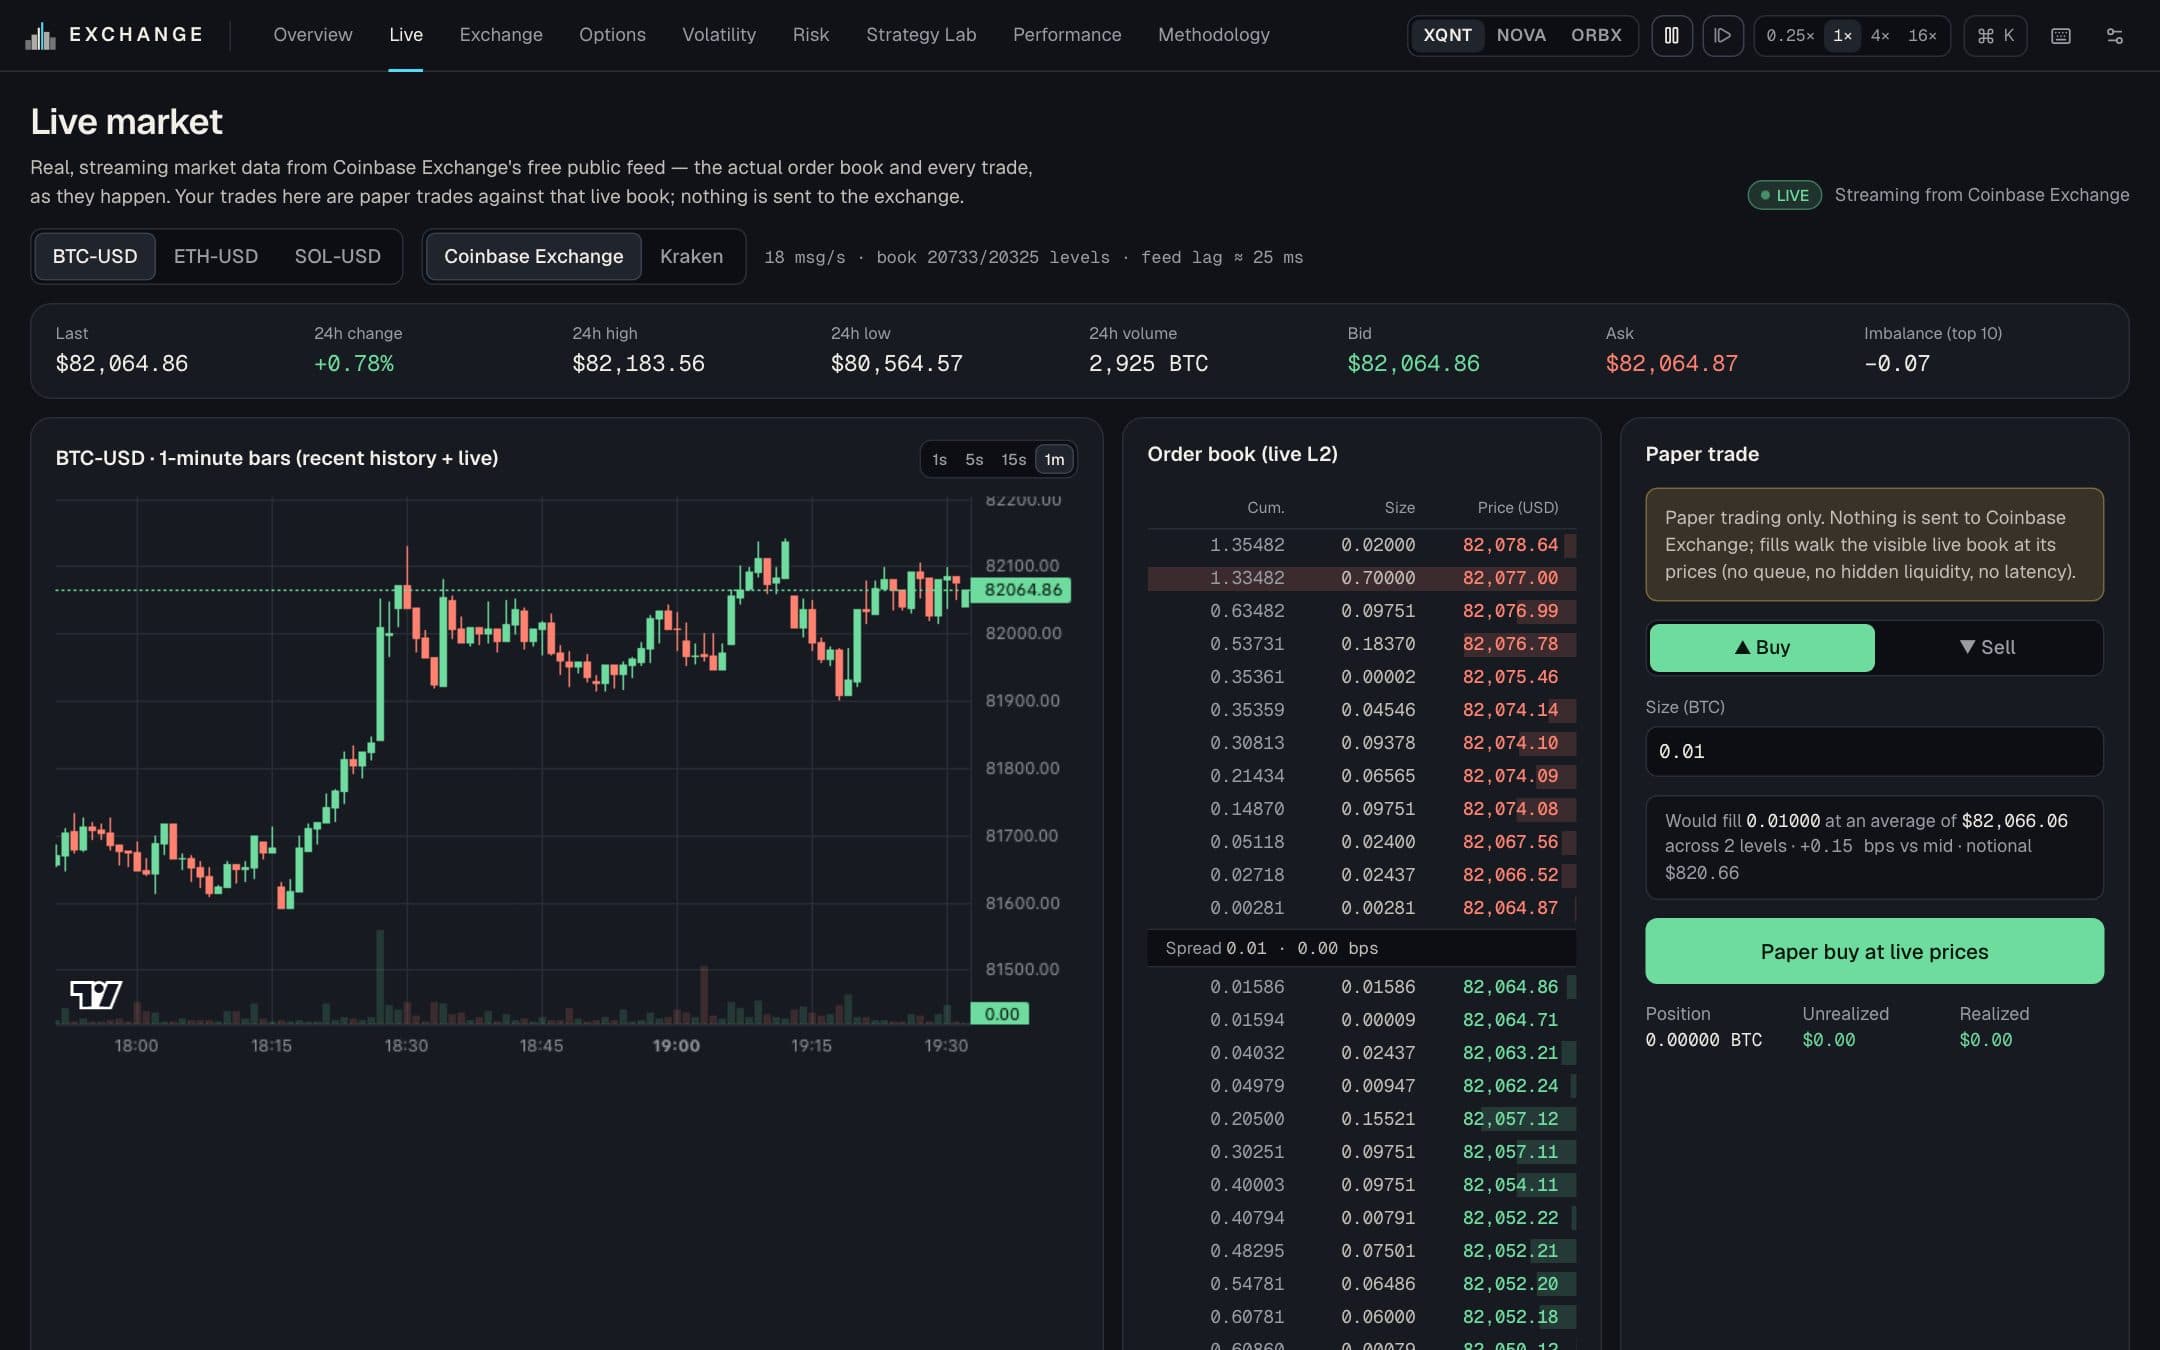Select the BTC-USD pair

[95, 257]
